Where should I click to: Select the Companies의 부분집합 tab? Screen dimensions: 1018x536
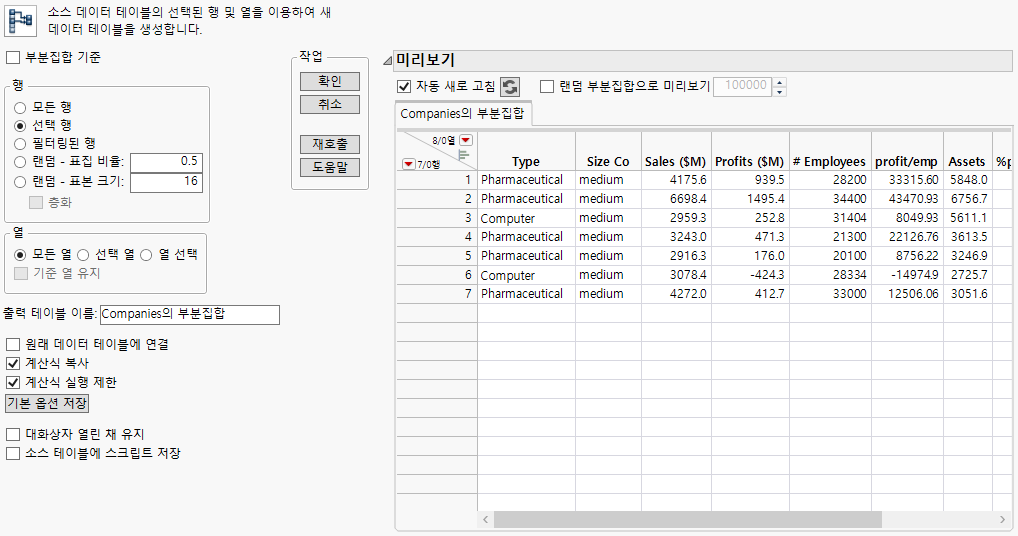pos(463,114)
